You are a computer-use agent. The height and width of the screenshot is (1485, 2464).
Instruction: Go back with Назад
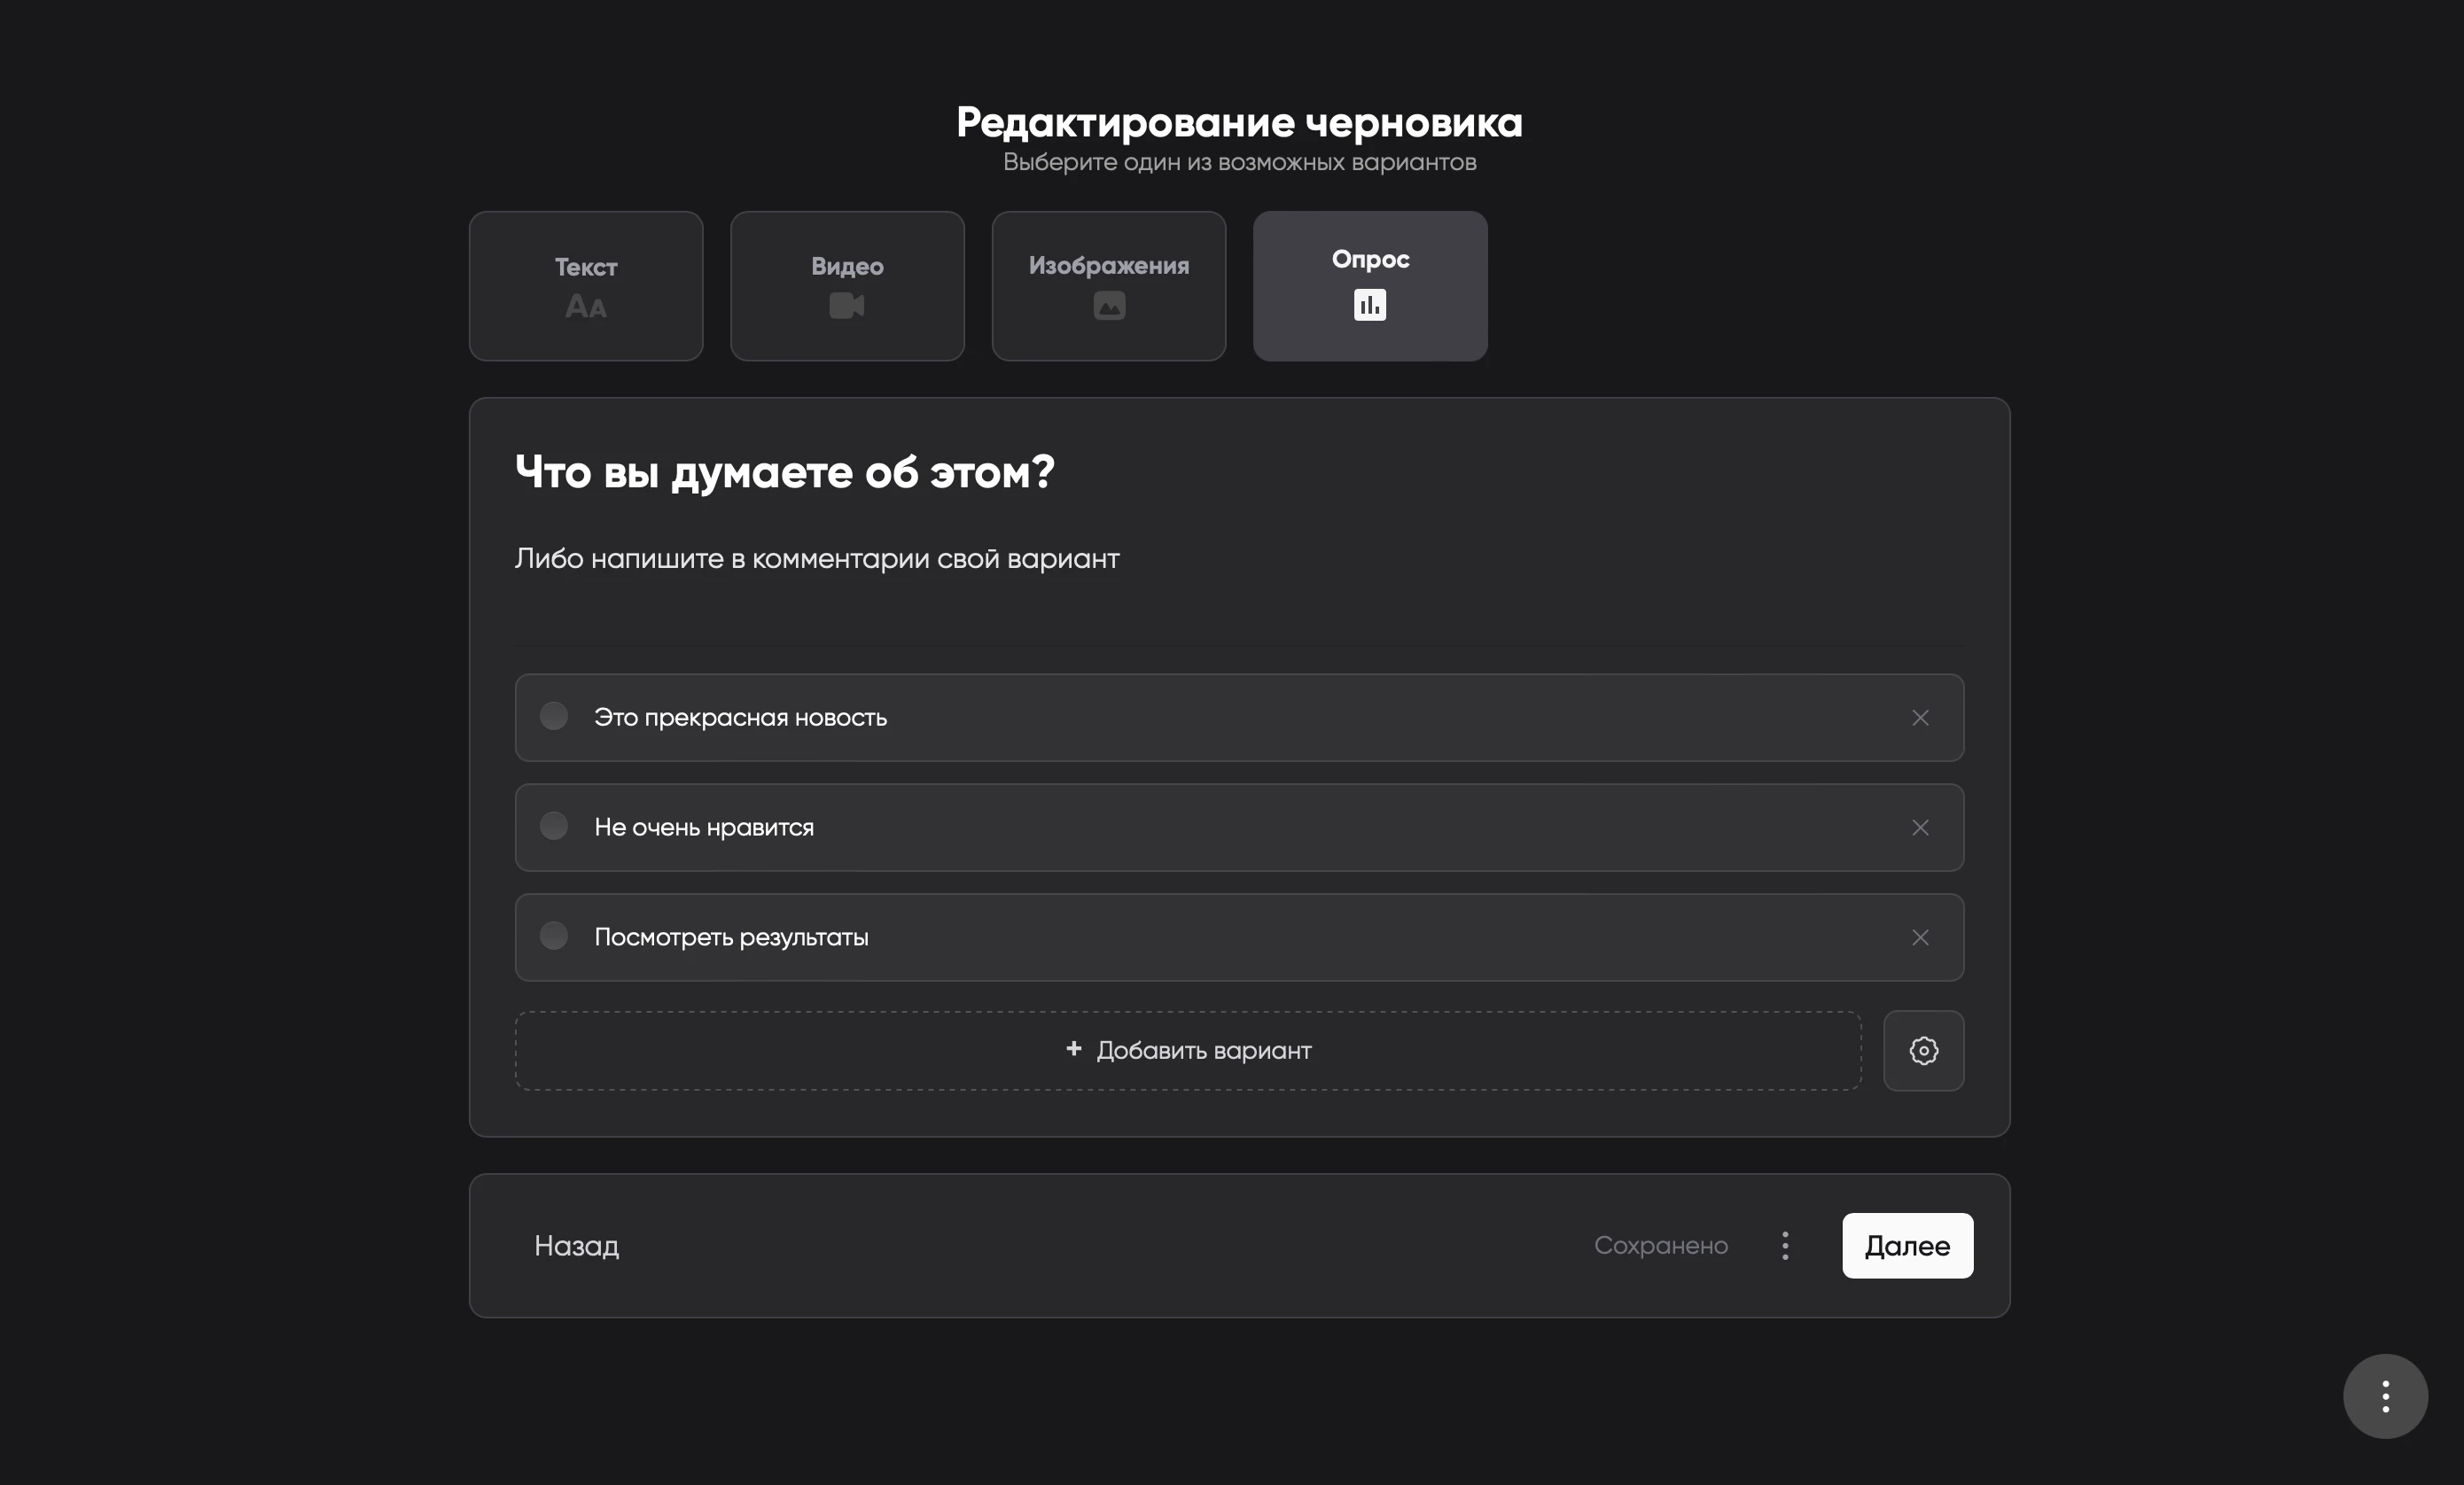[576, 1245]
